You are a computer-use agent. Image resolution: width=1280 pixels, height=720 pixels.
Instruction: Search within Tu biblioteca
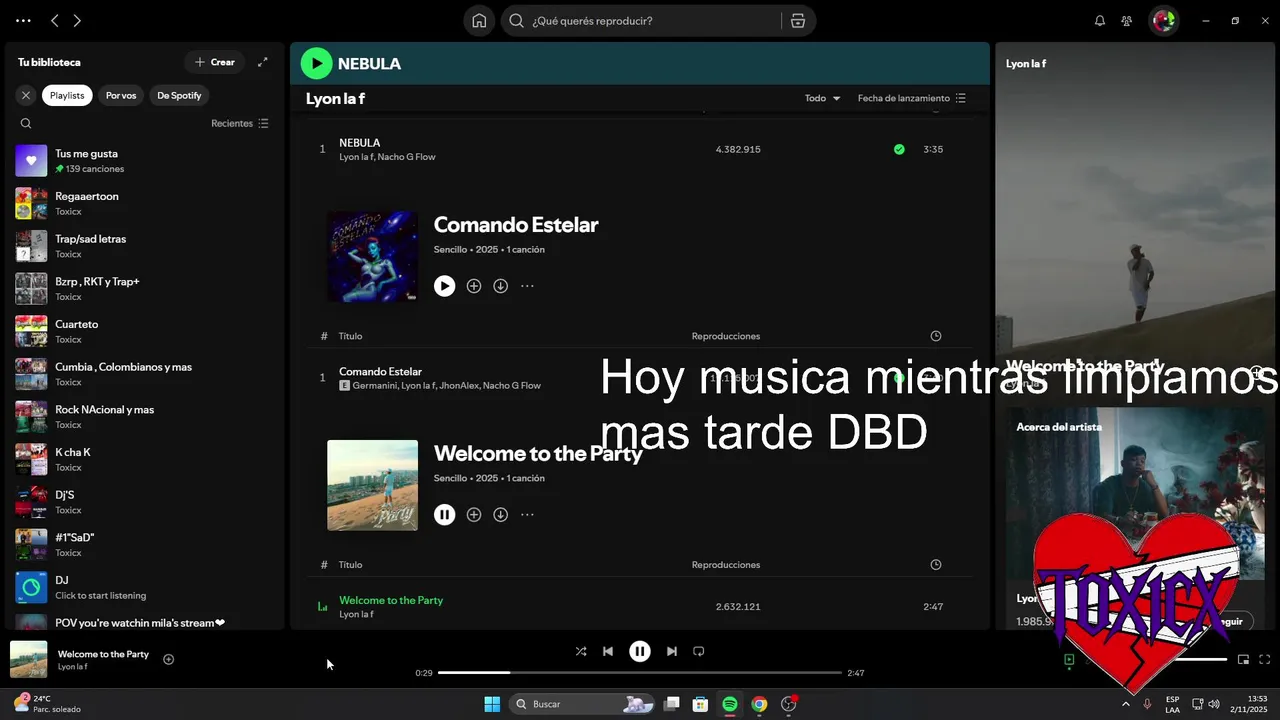tap(26, 124)
